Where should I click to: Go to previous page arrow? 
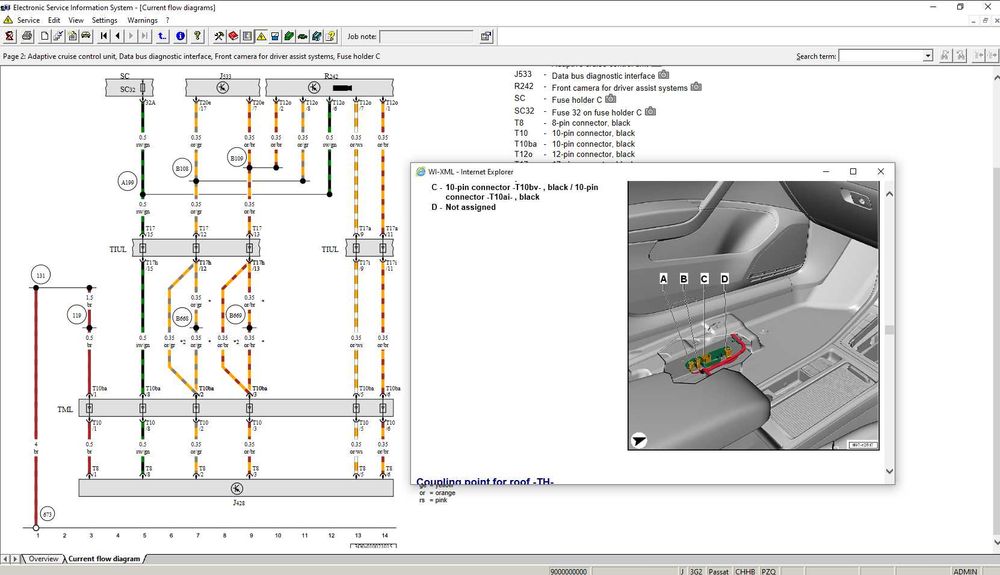(x=117, y=36)
